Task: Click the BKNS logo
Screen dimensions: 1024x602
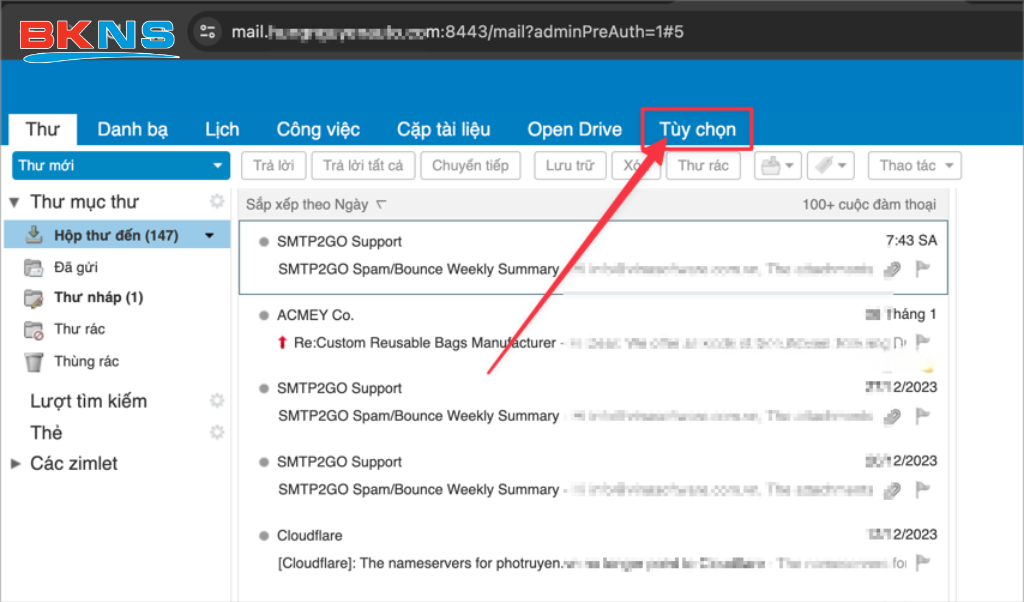Action: 97,37
